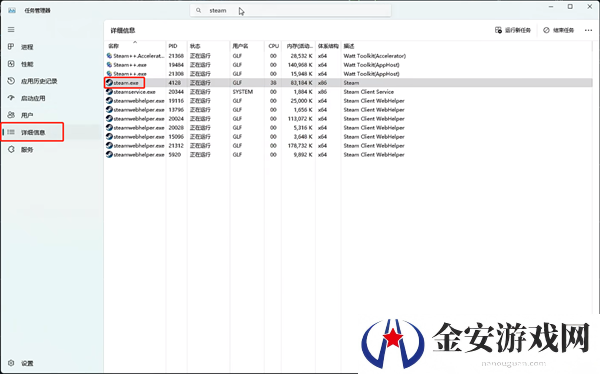Click the Steam icon of steam.exe row
This screenshot has height=374, width=600.
[109, 83]
